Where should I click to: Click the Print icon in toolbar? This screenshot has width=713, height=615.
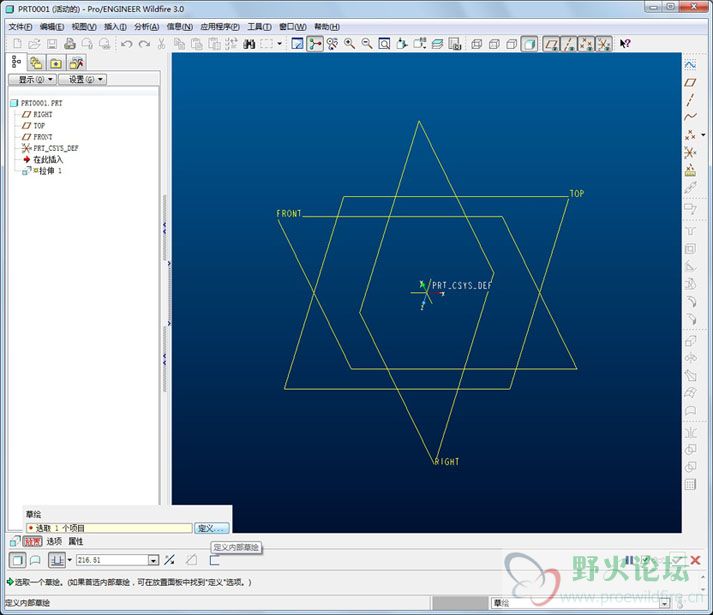tap(69, 44)
